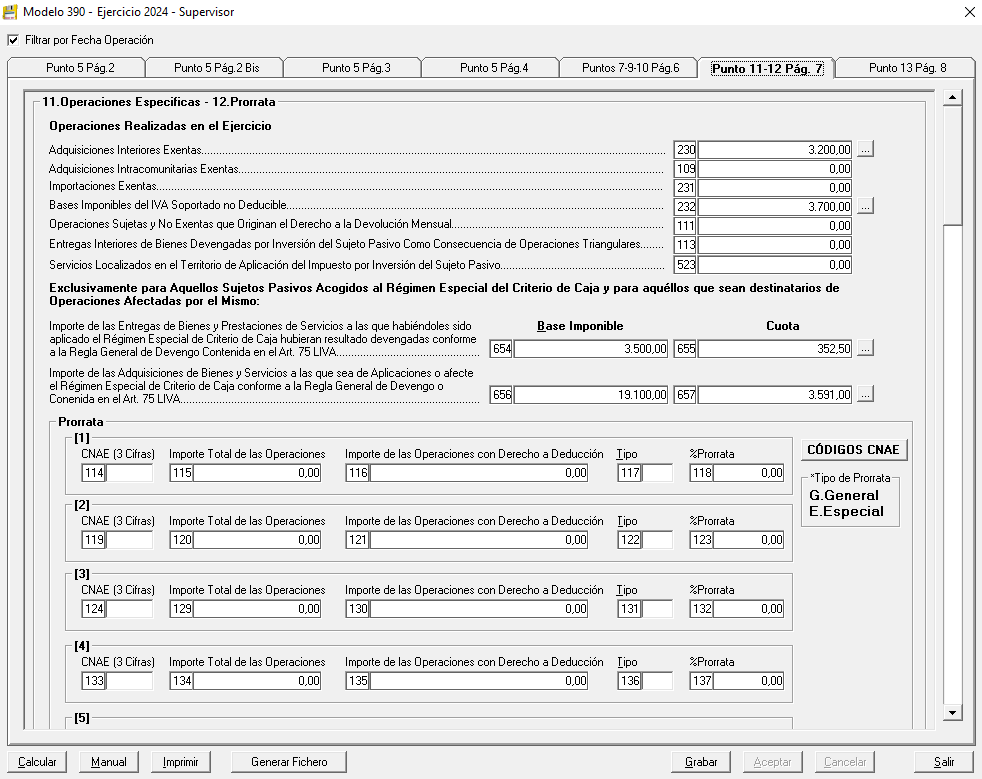Click the vertical scrollbar thumb

[x=953, y=165]
